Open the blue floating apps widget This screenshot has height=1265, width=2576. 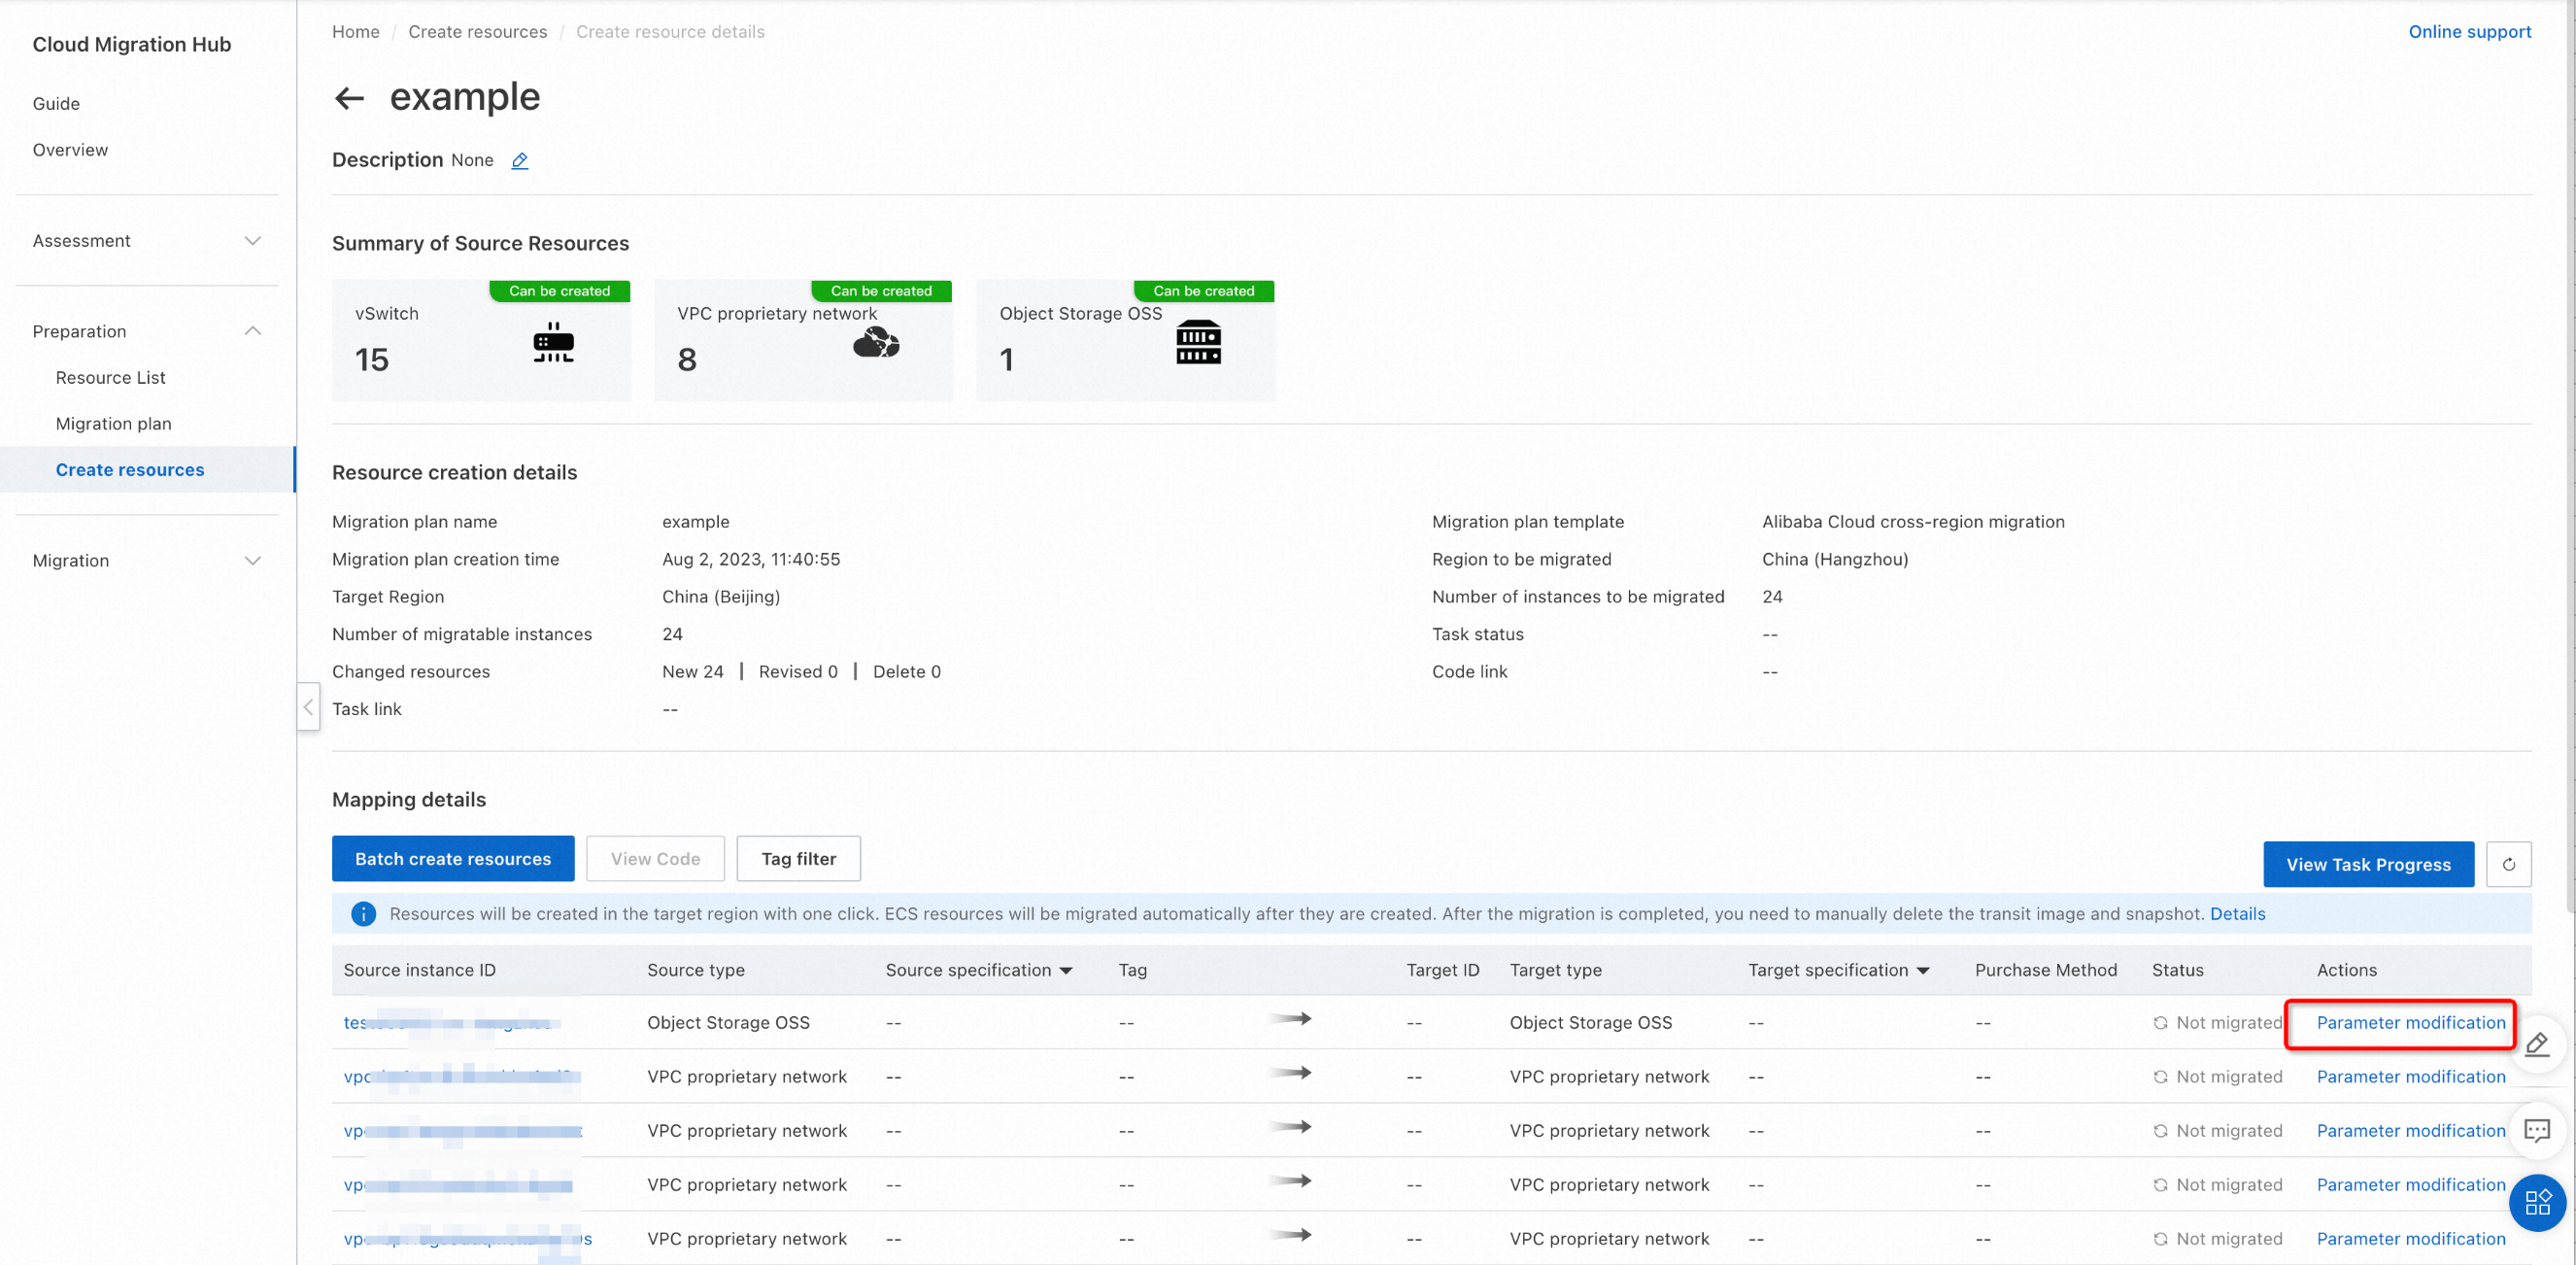(2537, 1202)
